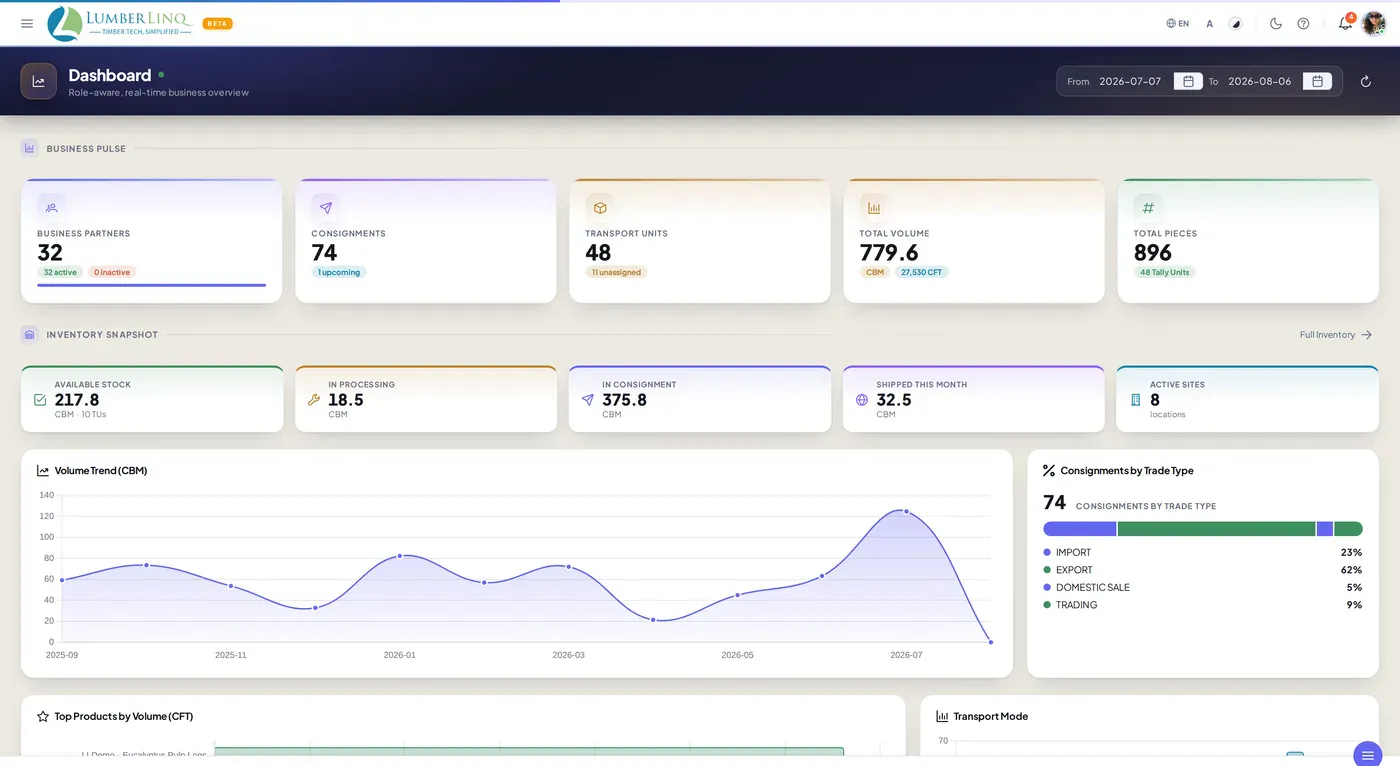Toggle EXPORT series in trade type legend
This screenshot has height=766, width=1400.
point(1068,570)
